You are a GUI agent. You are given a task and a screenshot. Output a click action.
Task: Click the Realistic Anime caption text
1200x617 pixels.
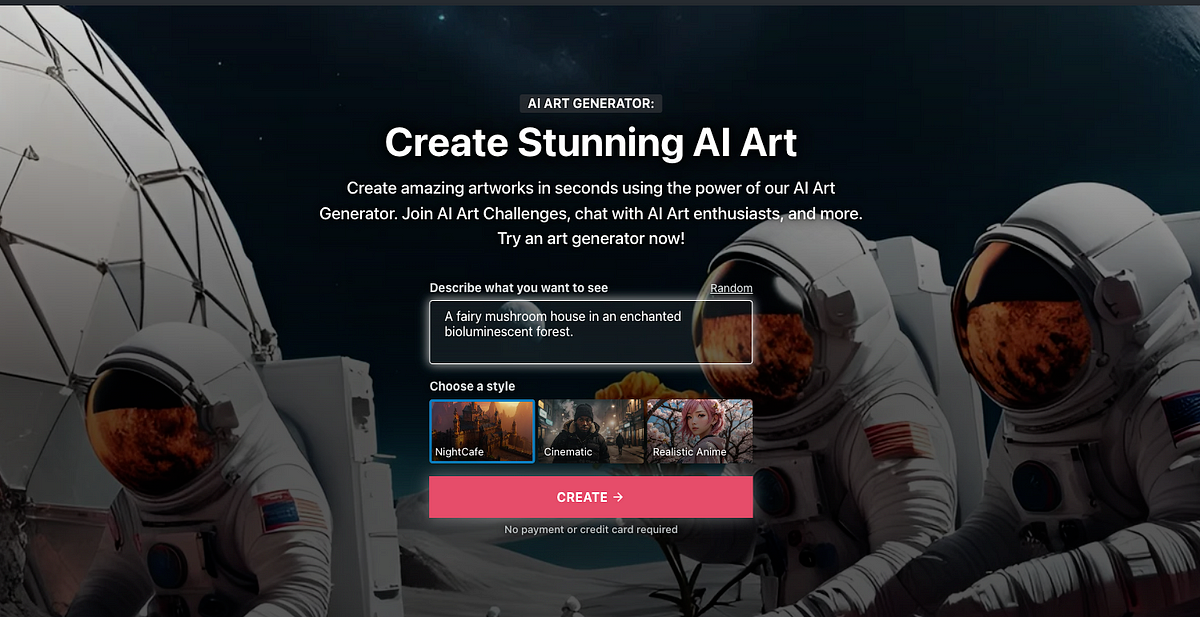[689, 452]
